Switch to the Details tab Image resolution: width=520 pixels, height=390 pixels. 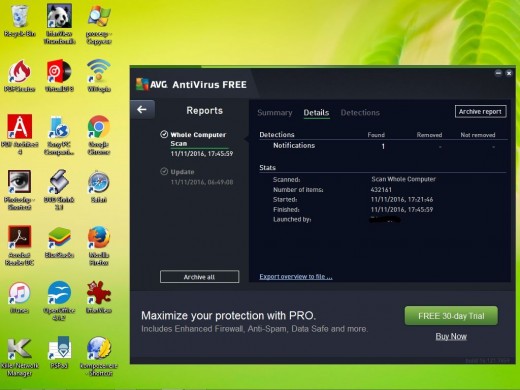click(x=316, y=113)
